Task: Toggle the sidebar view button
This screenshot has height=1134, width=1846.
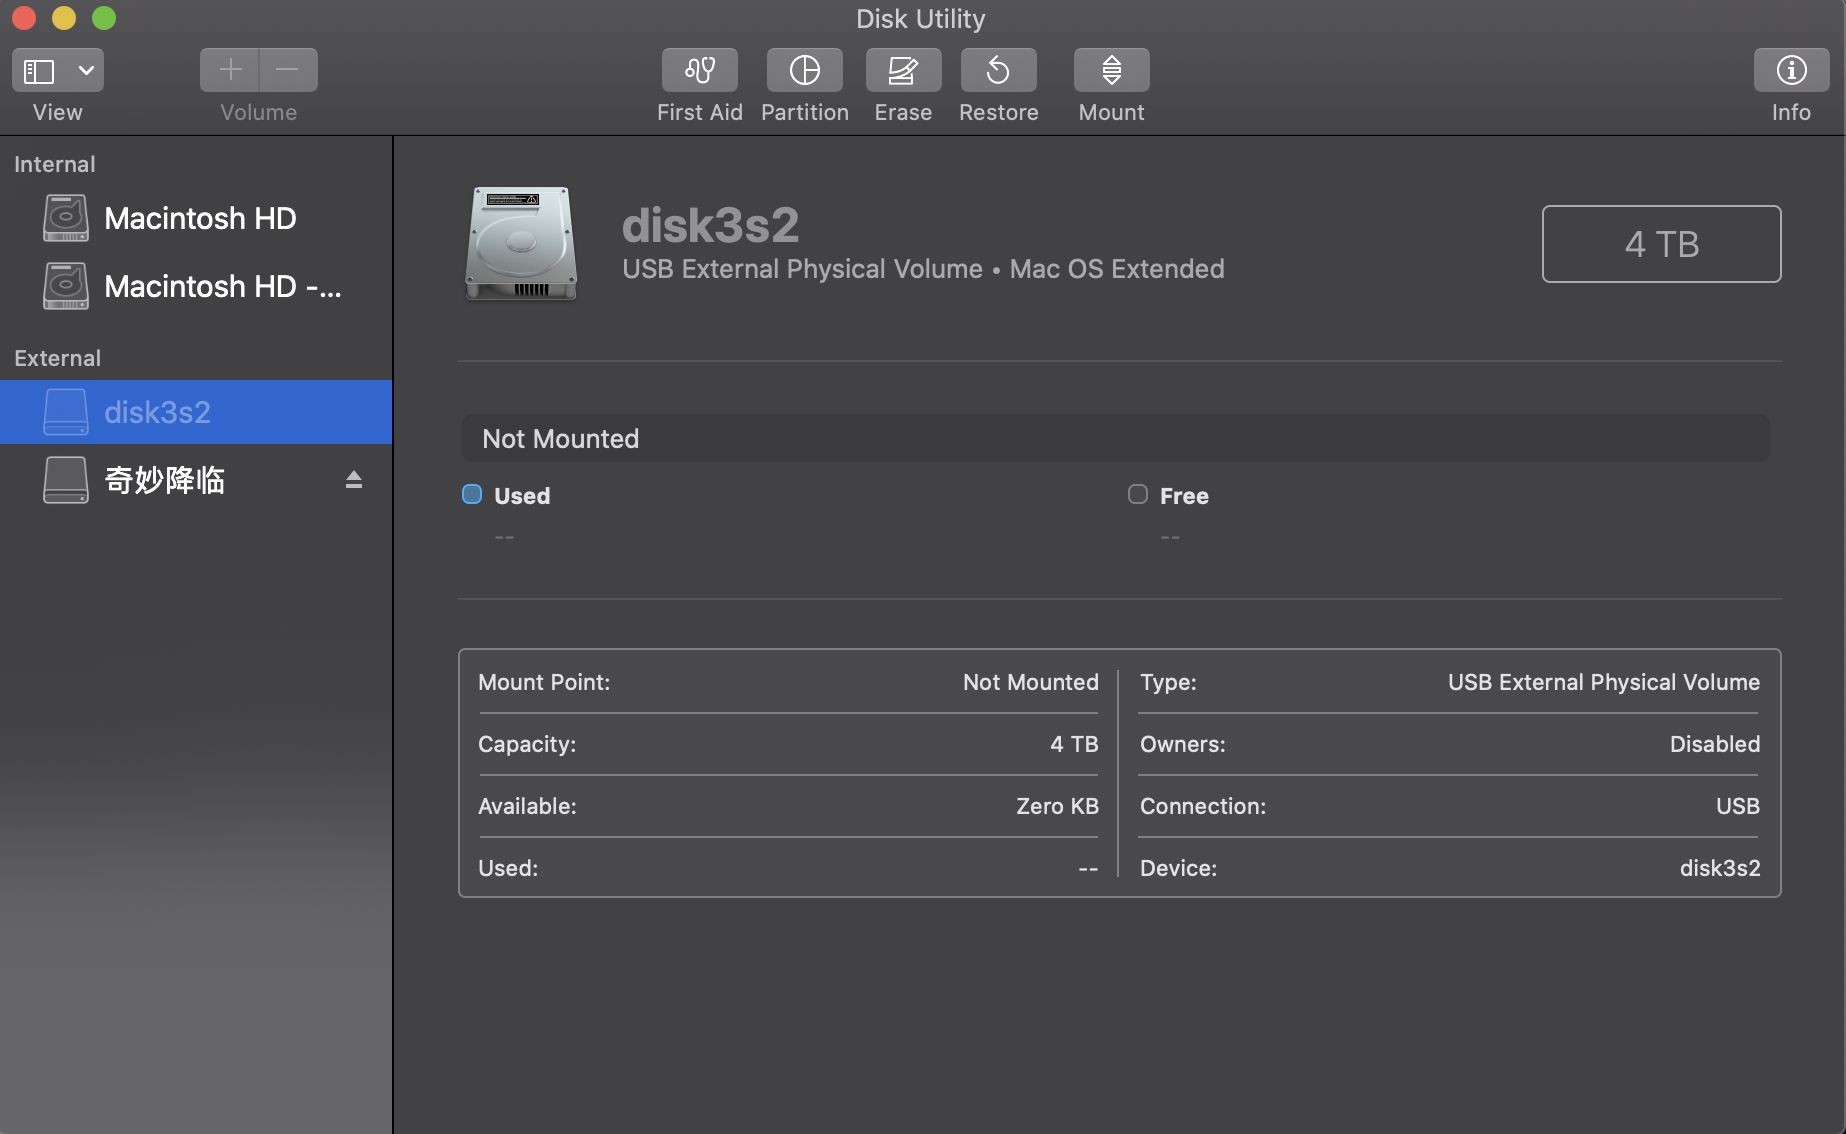Action: (39, 71)
